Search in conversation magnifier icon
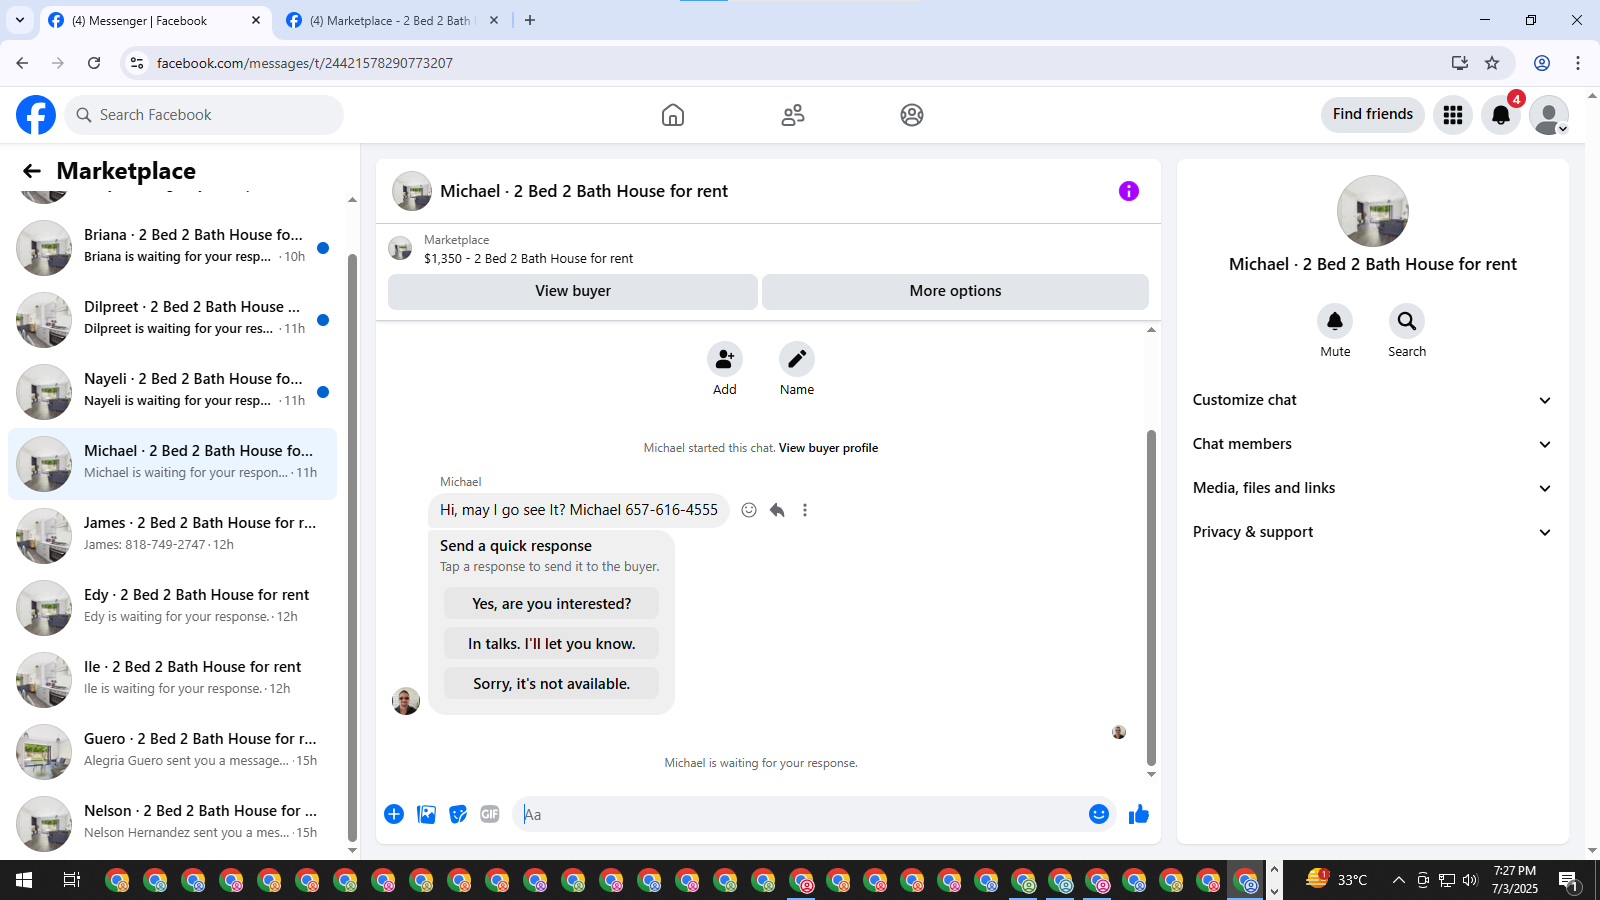Screen dimensions: 1600x900 1407,321
